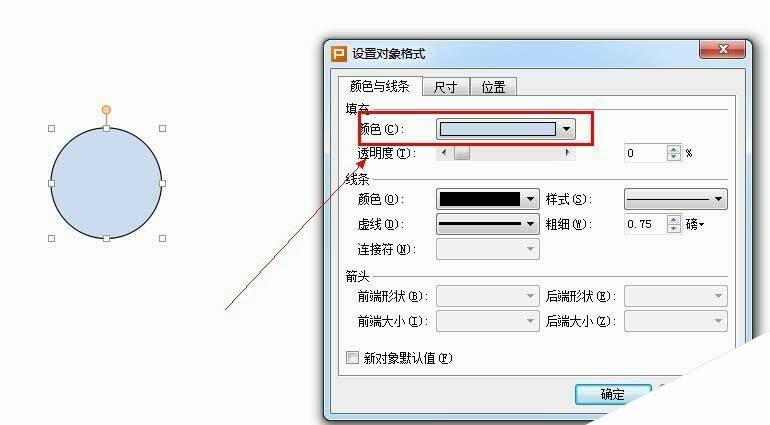Expand the line 颜色 black dropdown
770x425 pixels.
pos(530,199)
